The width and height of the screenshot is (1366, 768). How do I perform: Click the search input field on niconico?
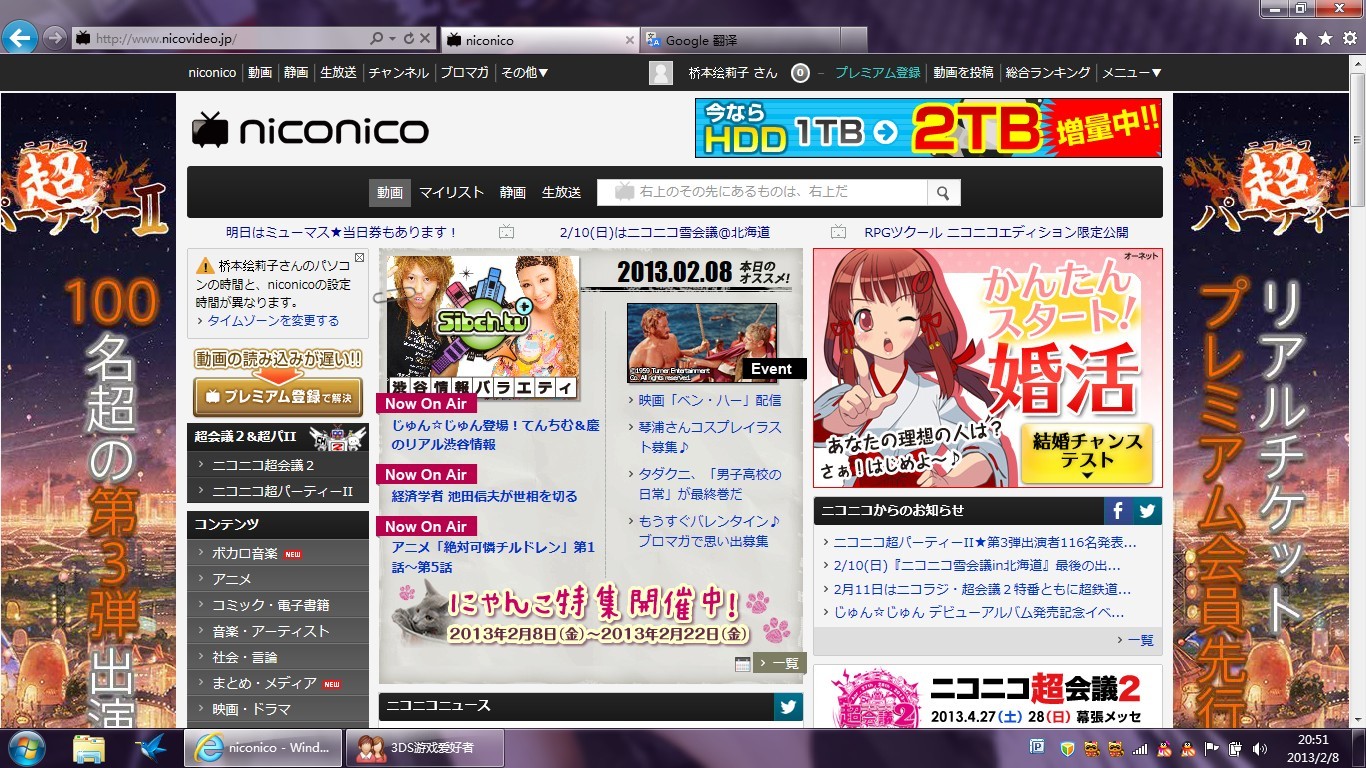click(762, 192)
